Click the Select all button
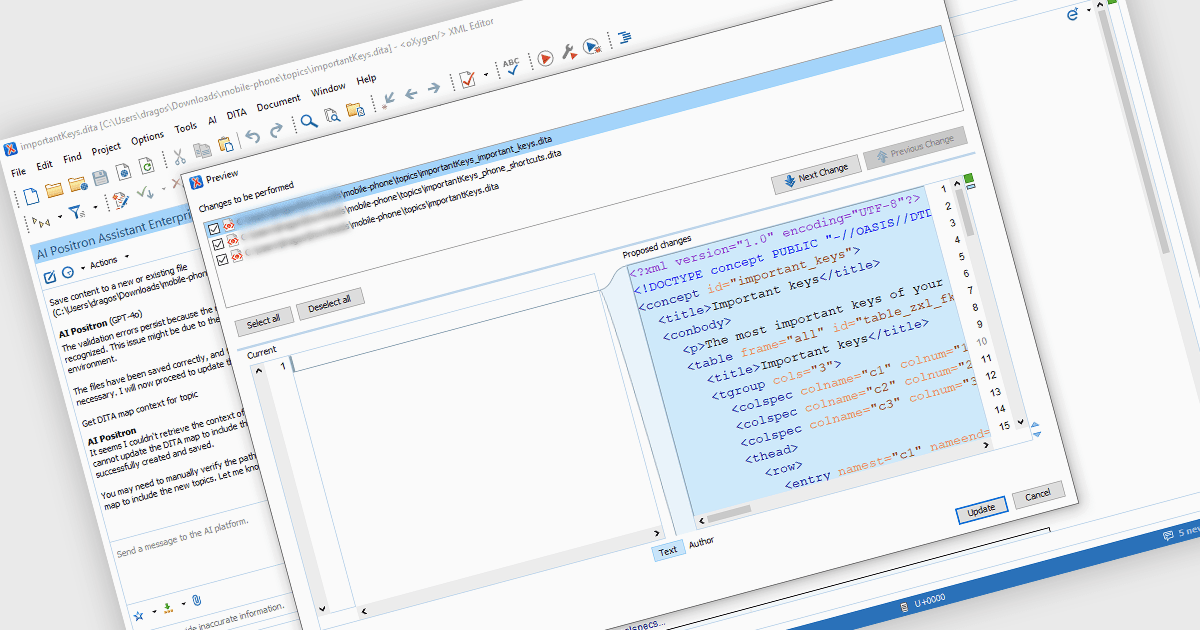The height and width of the screenshot is (630, 1200). (x=263, y=323)
